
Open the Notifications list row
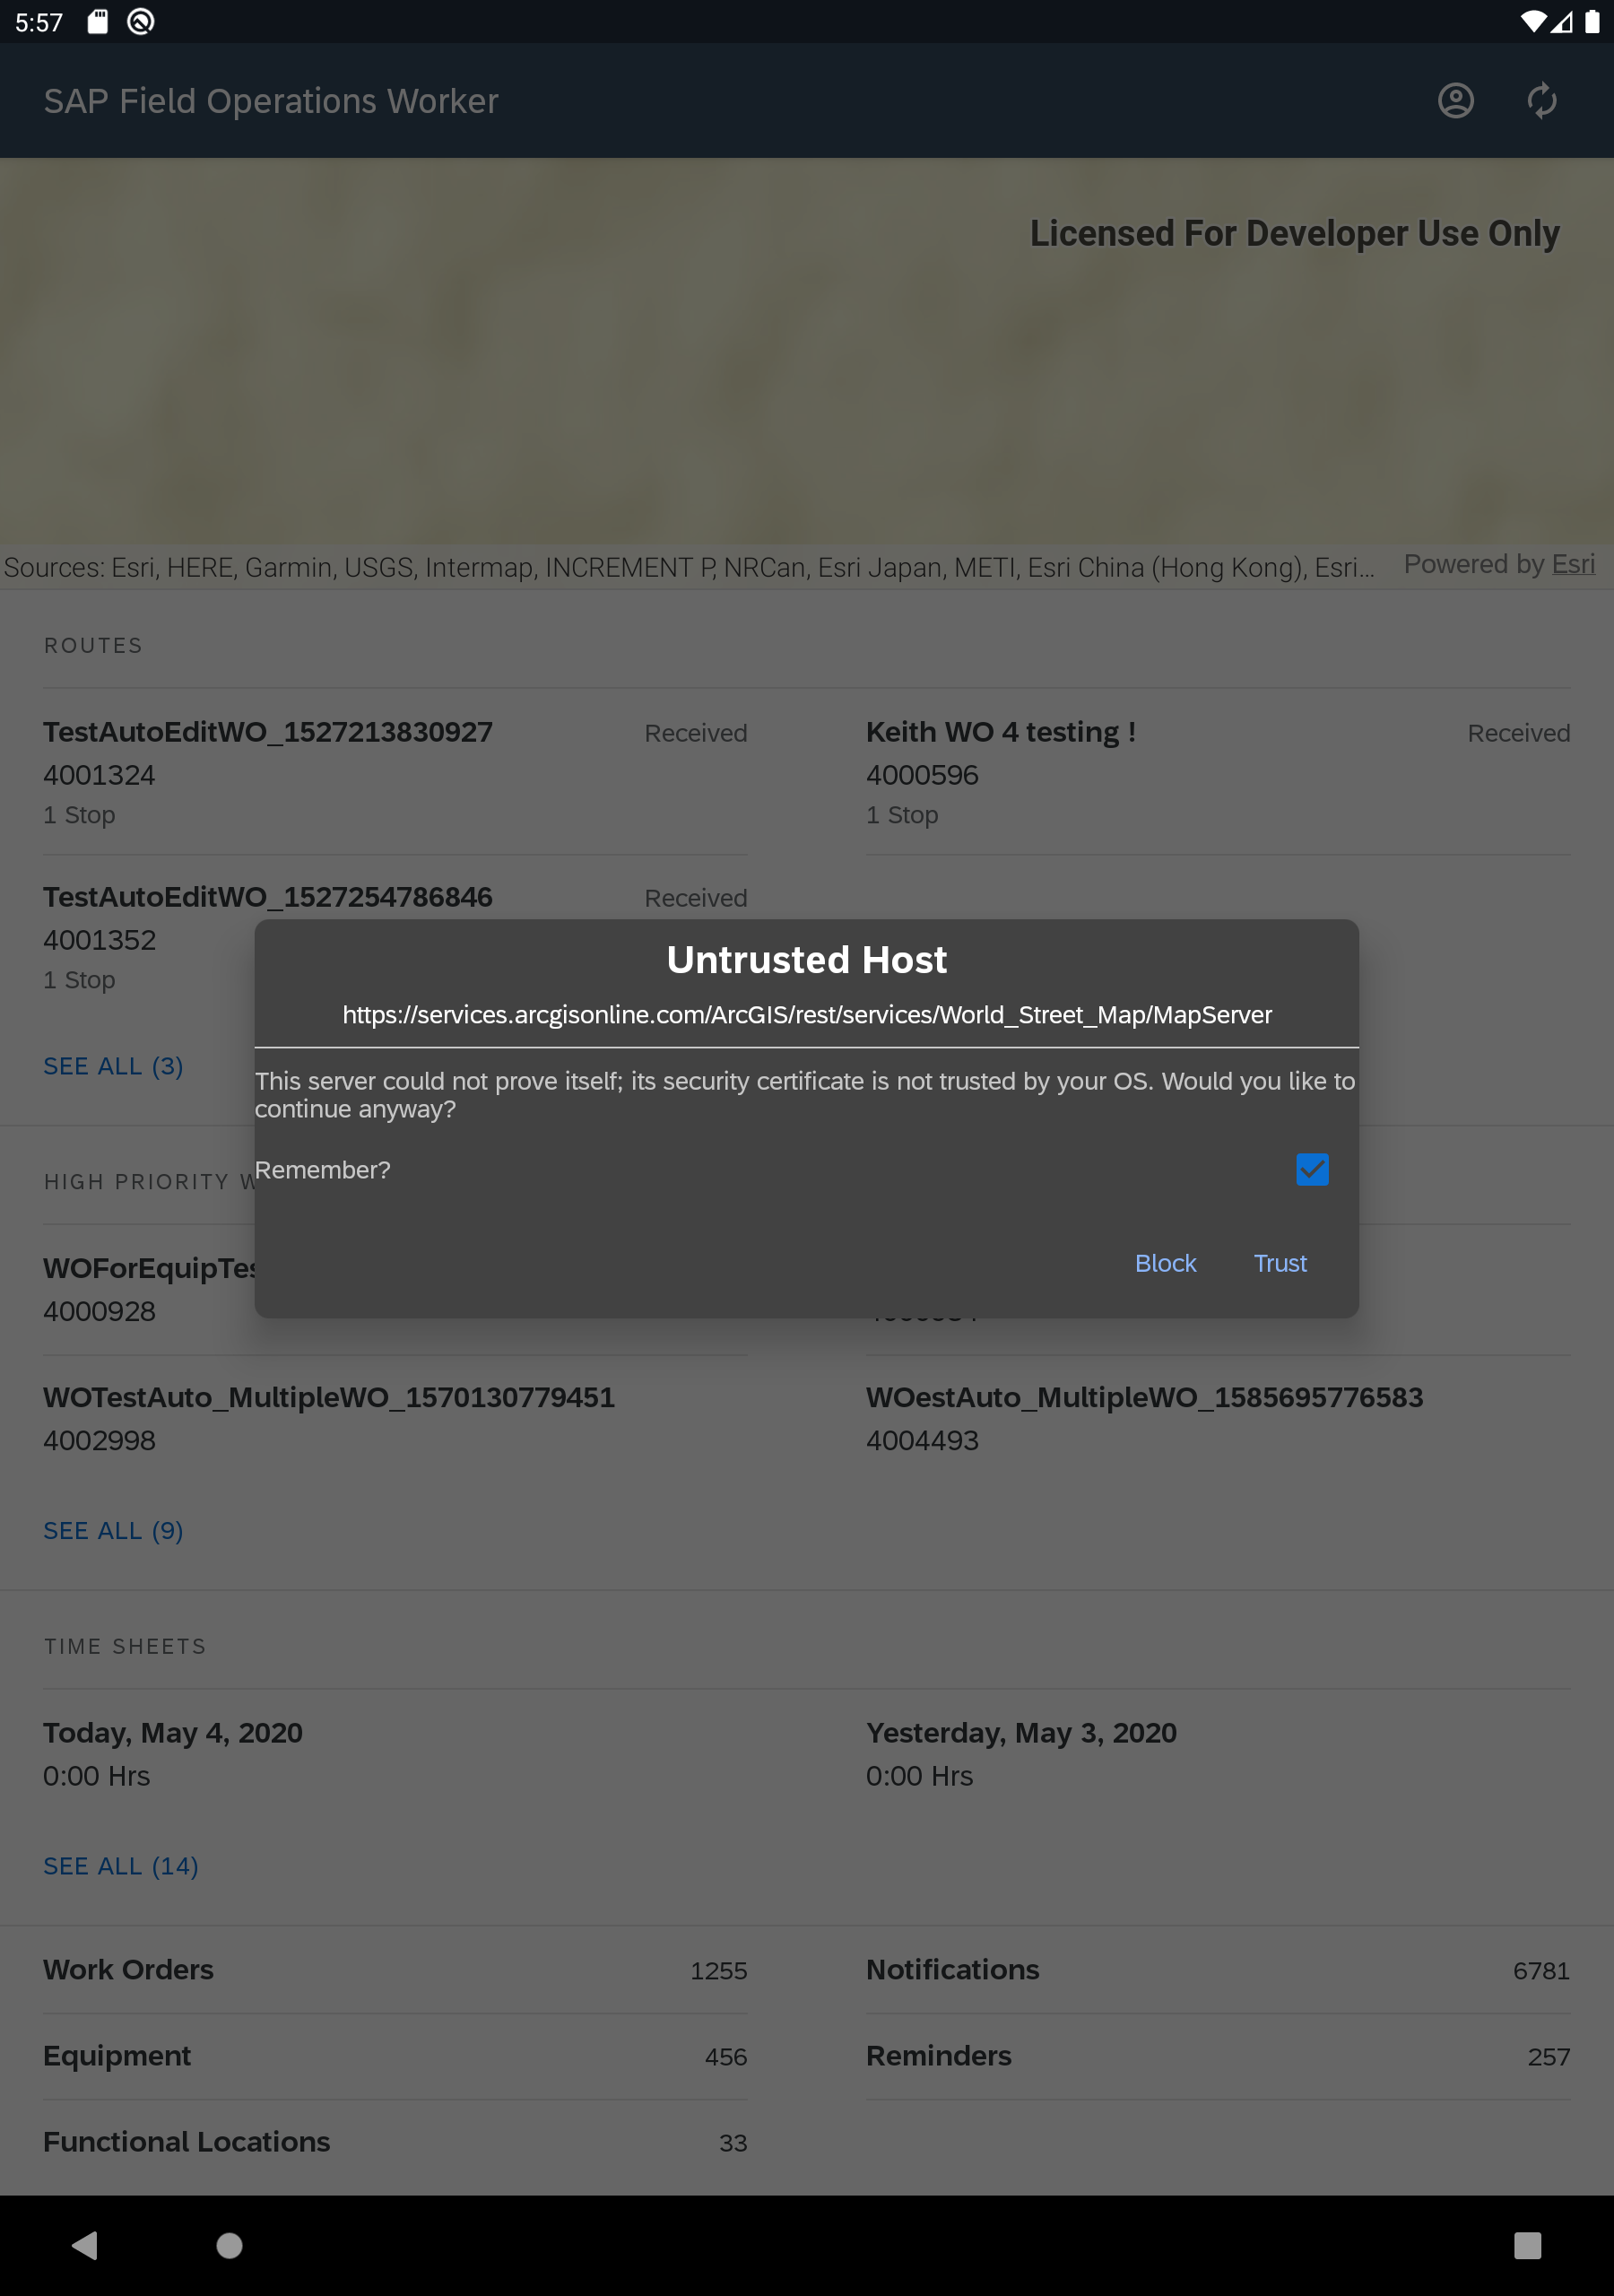click(1218, 1970)
